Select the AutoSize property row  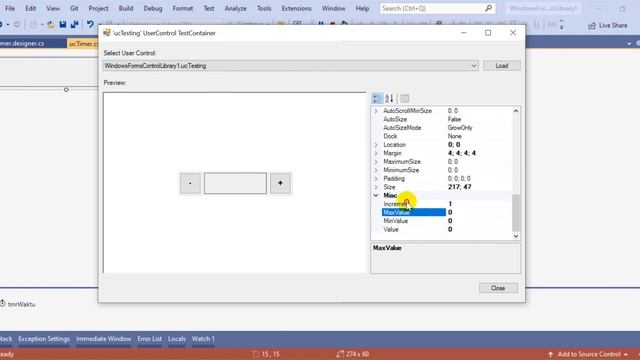point(446,119)
